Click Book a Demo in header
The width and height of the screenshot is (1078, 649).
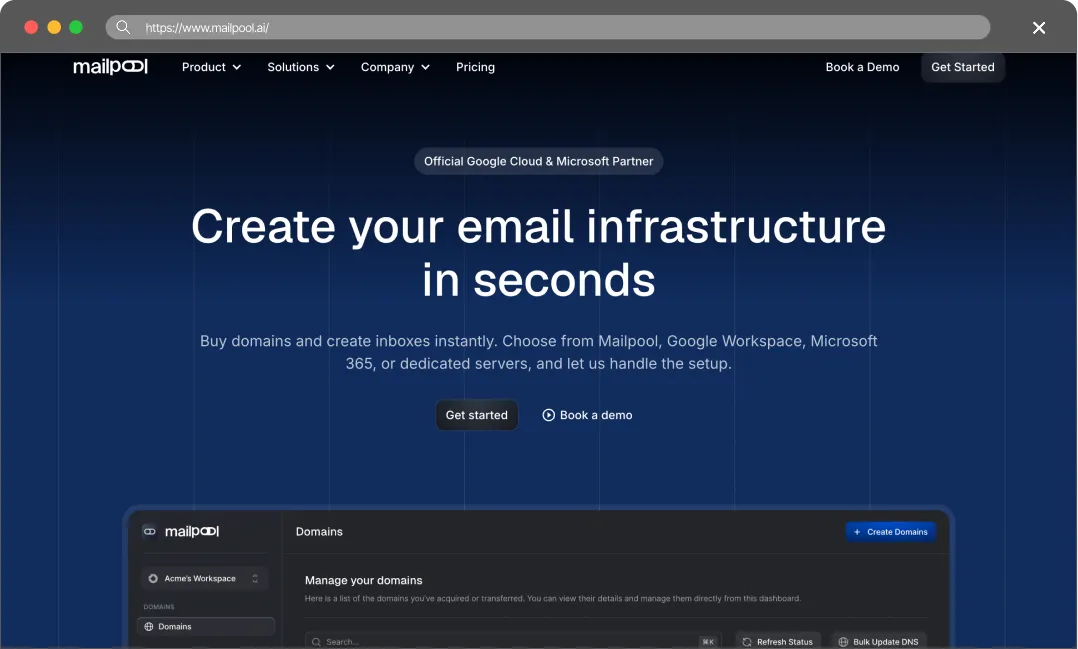tap(862, 67)
